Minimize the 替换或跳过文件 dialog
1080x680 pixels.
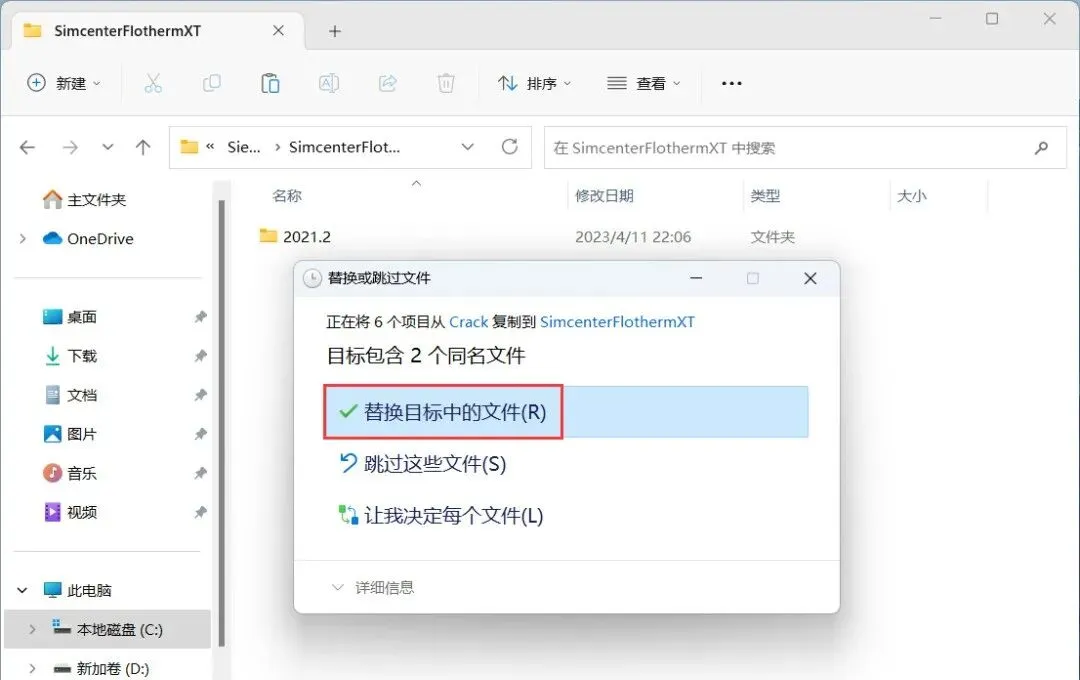[696, 278]
